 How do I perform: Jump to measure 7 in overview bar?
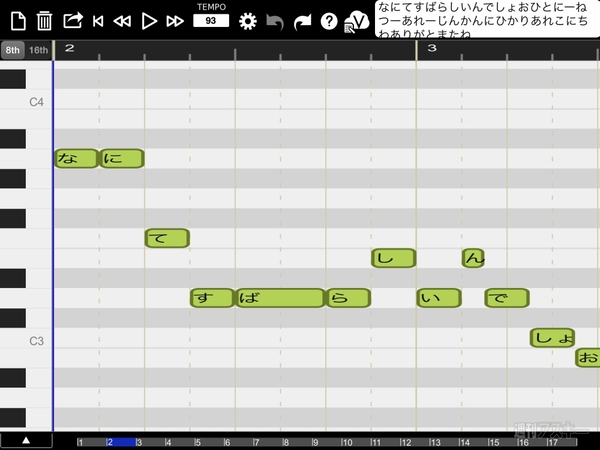click(267, 442)
